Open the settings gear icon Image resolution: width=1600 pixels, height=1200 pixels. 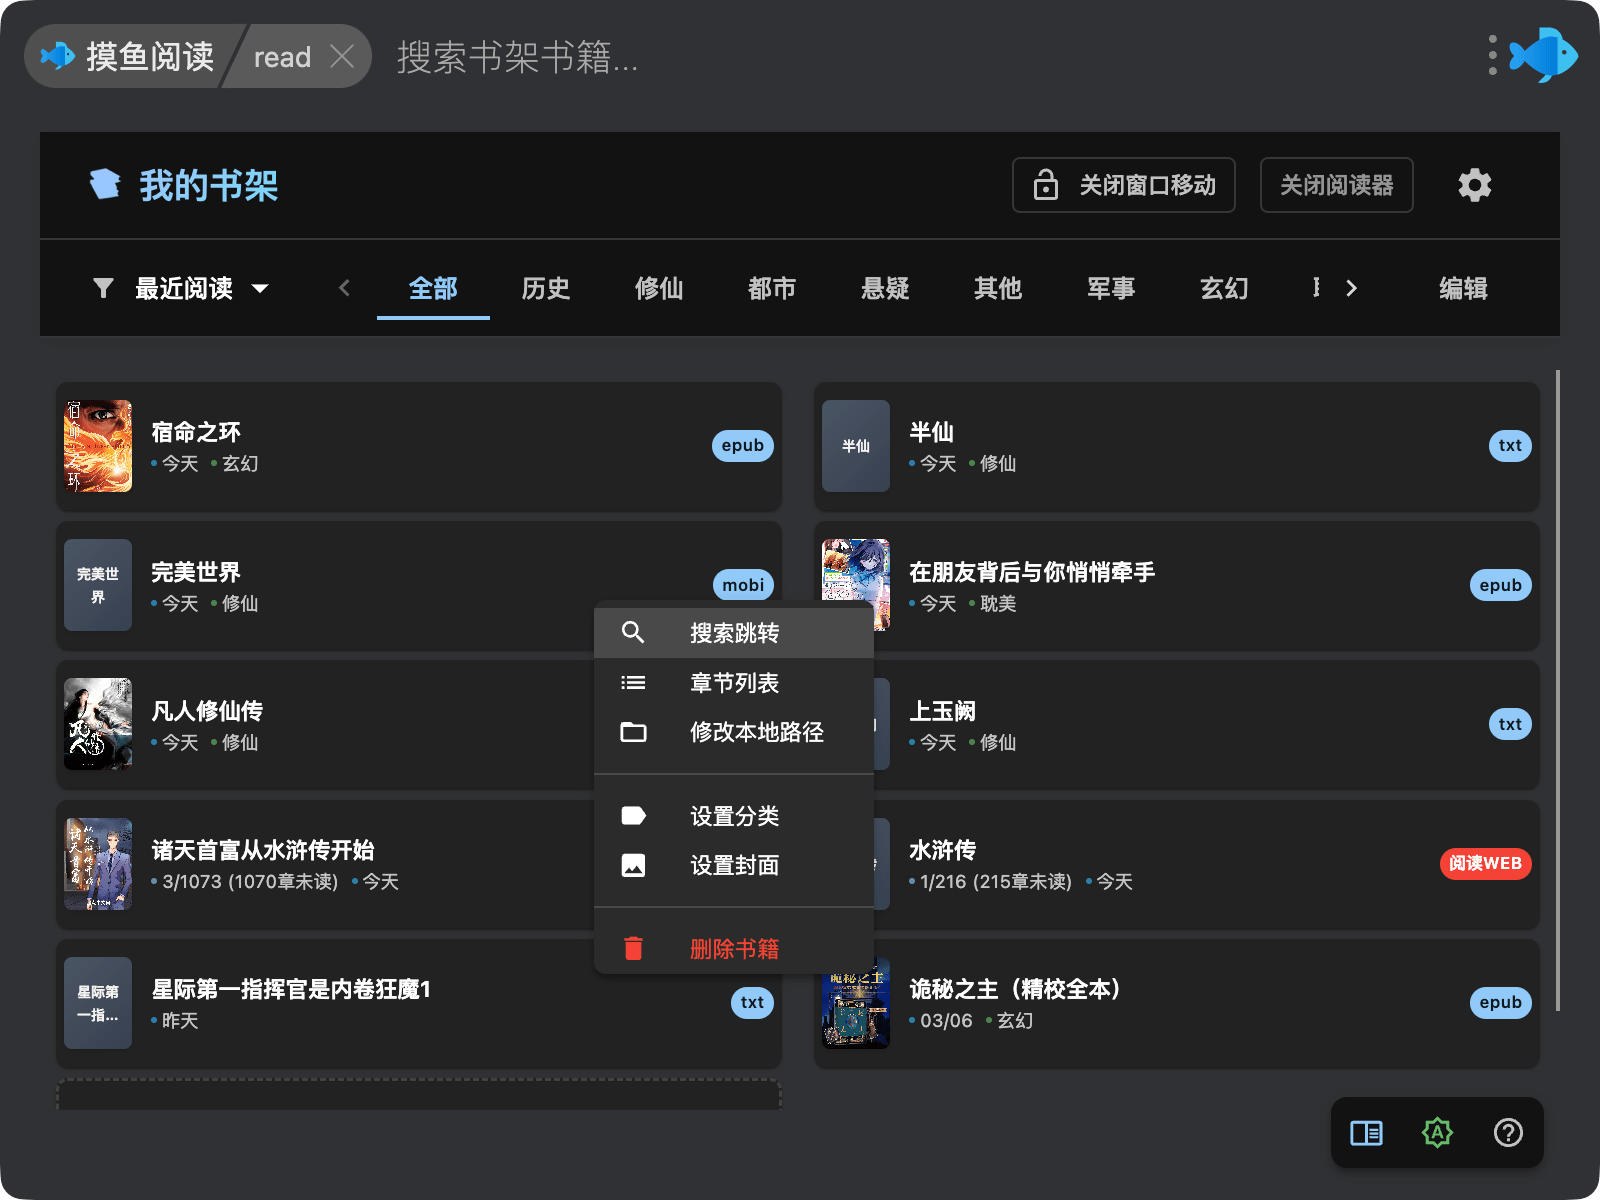pyautogui.click(x=1474, y=185)
